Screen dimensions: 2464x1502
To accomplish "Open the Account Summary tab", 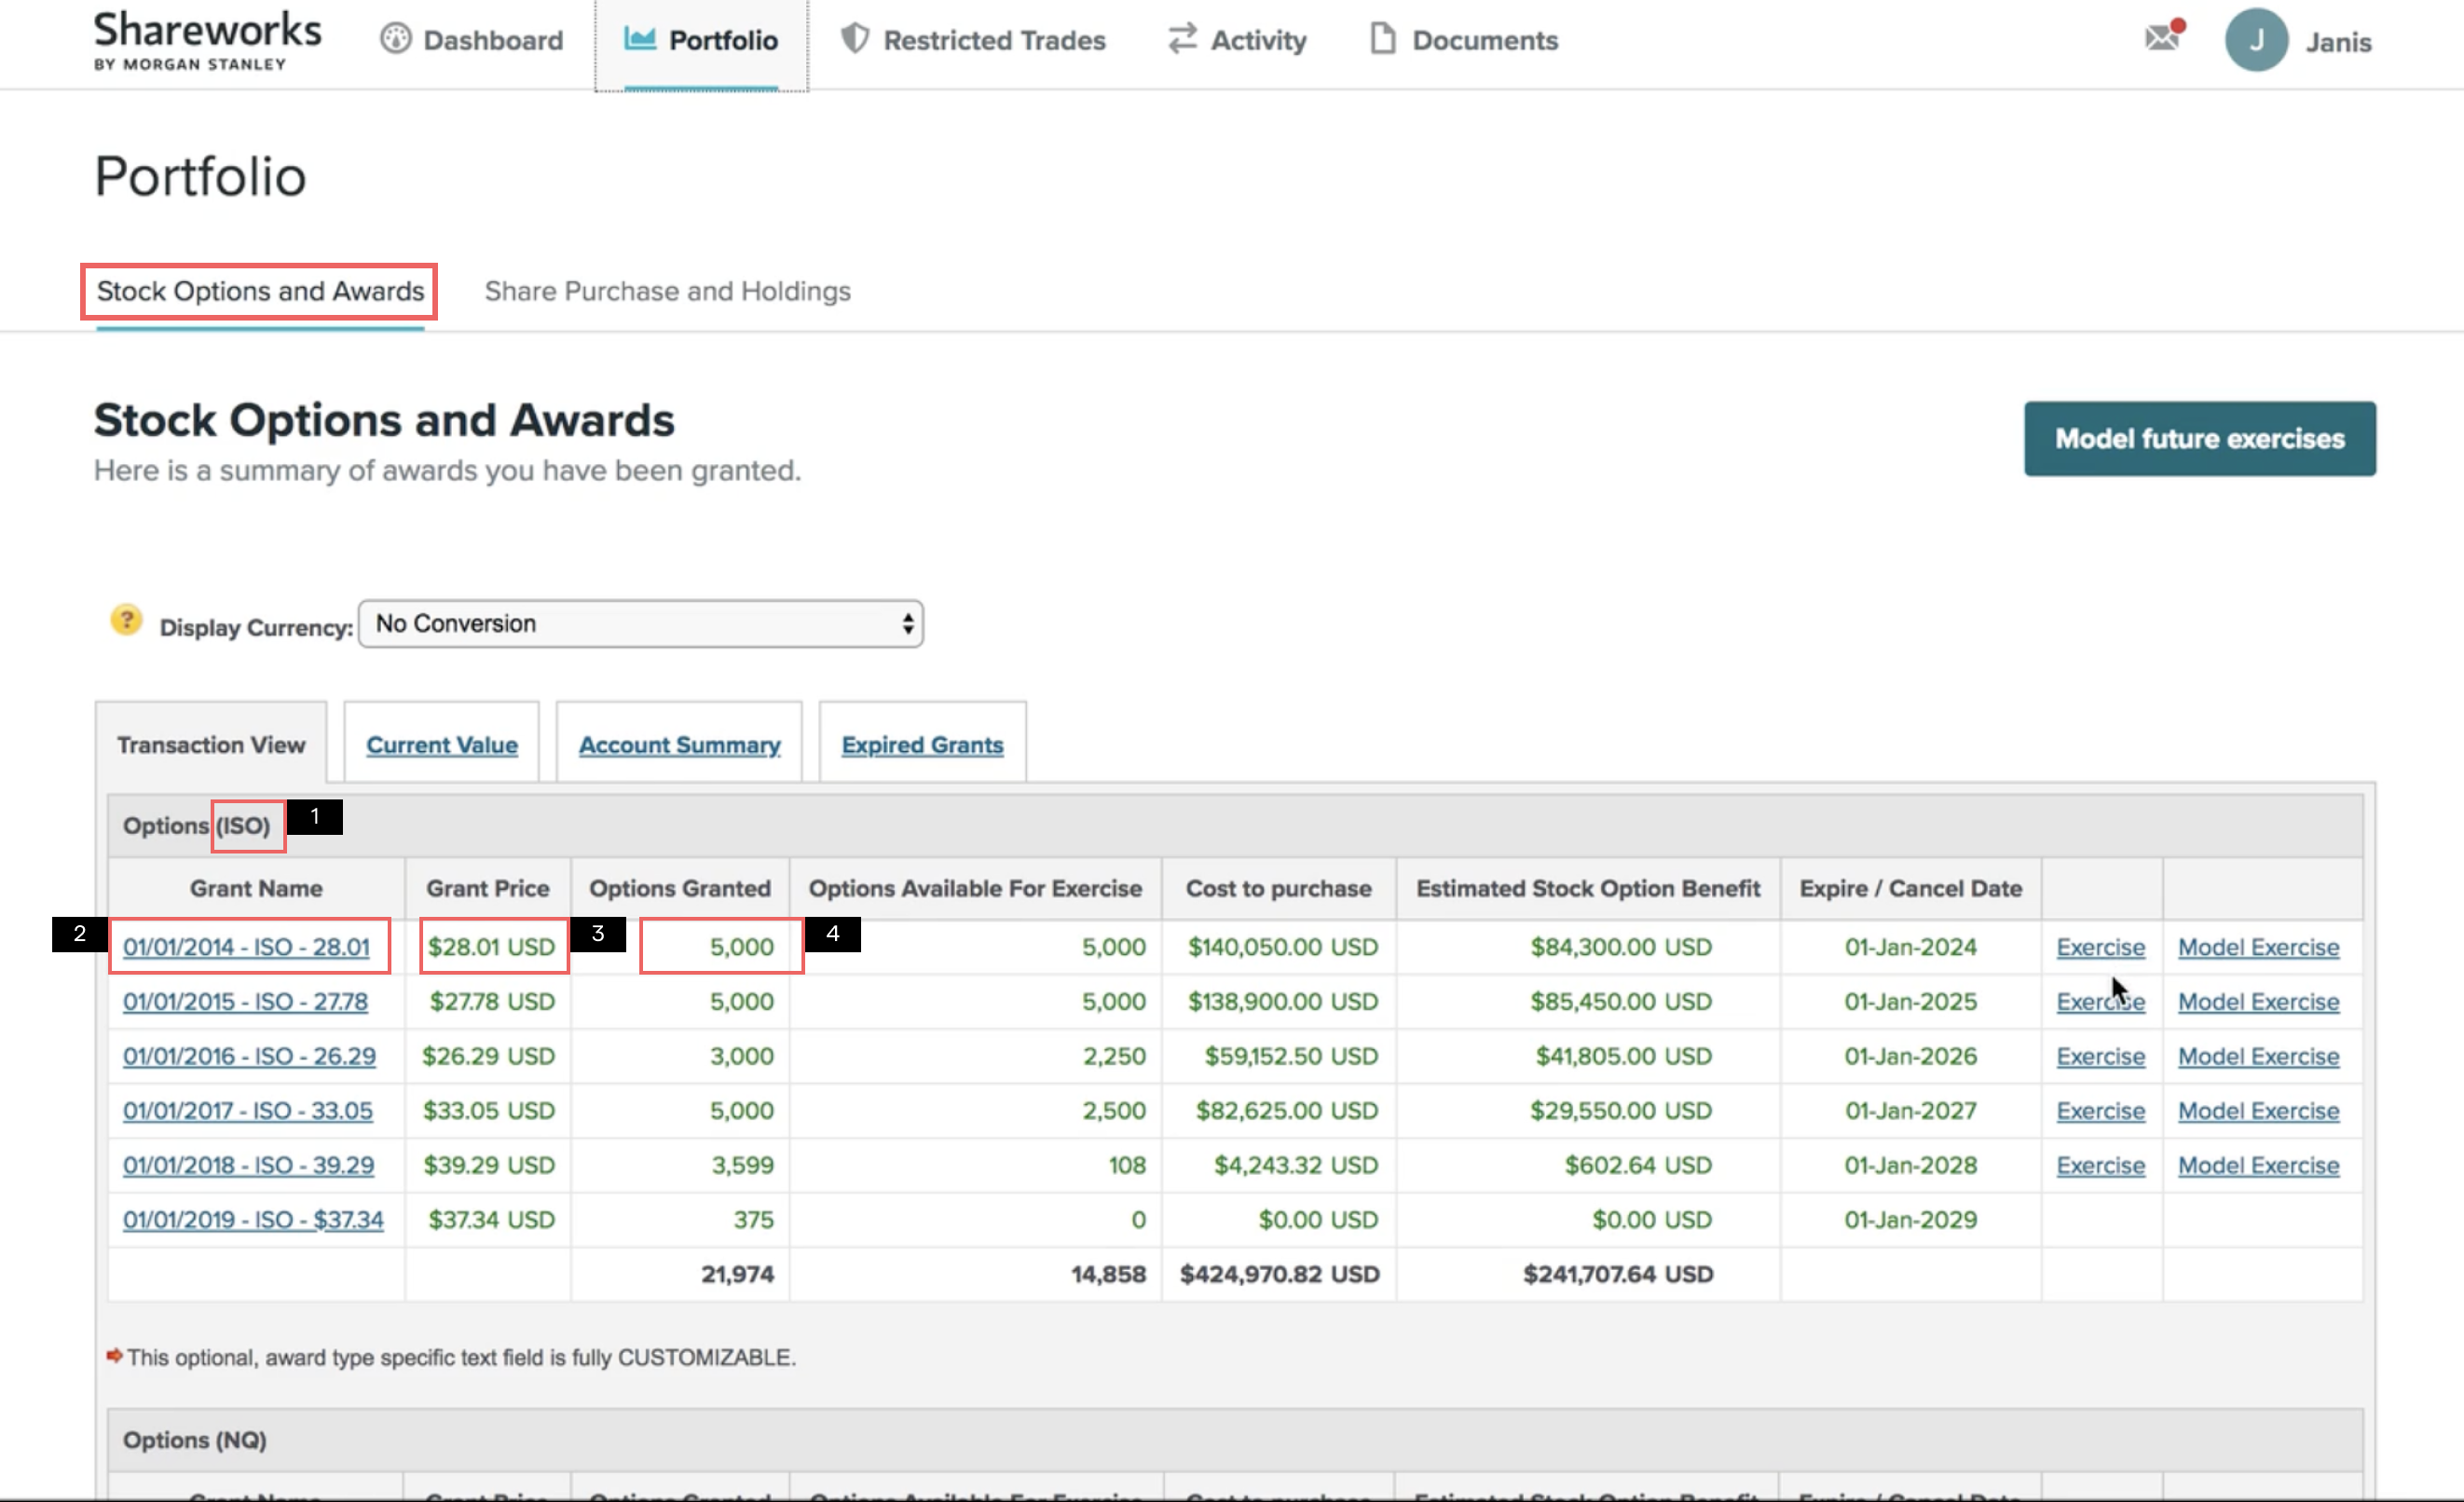I will 679,745.
